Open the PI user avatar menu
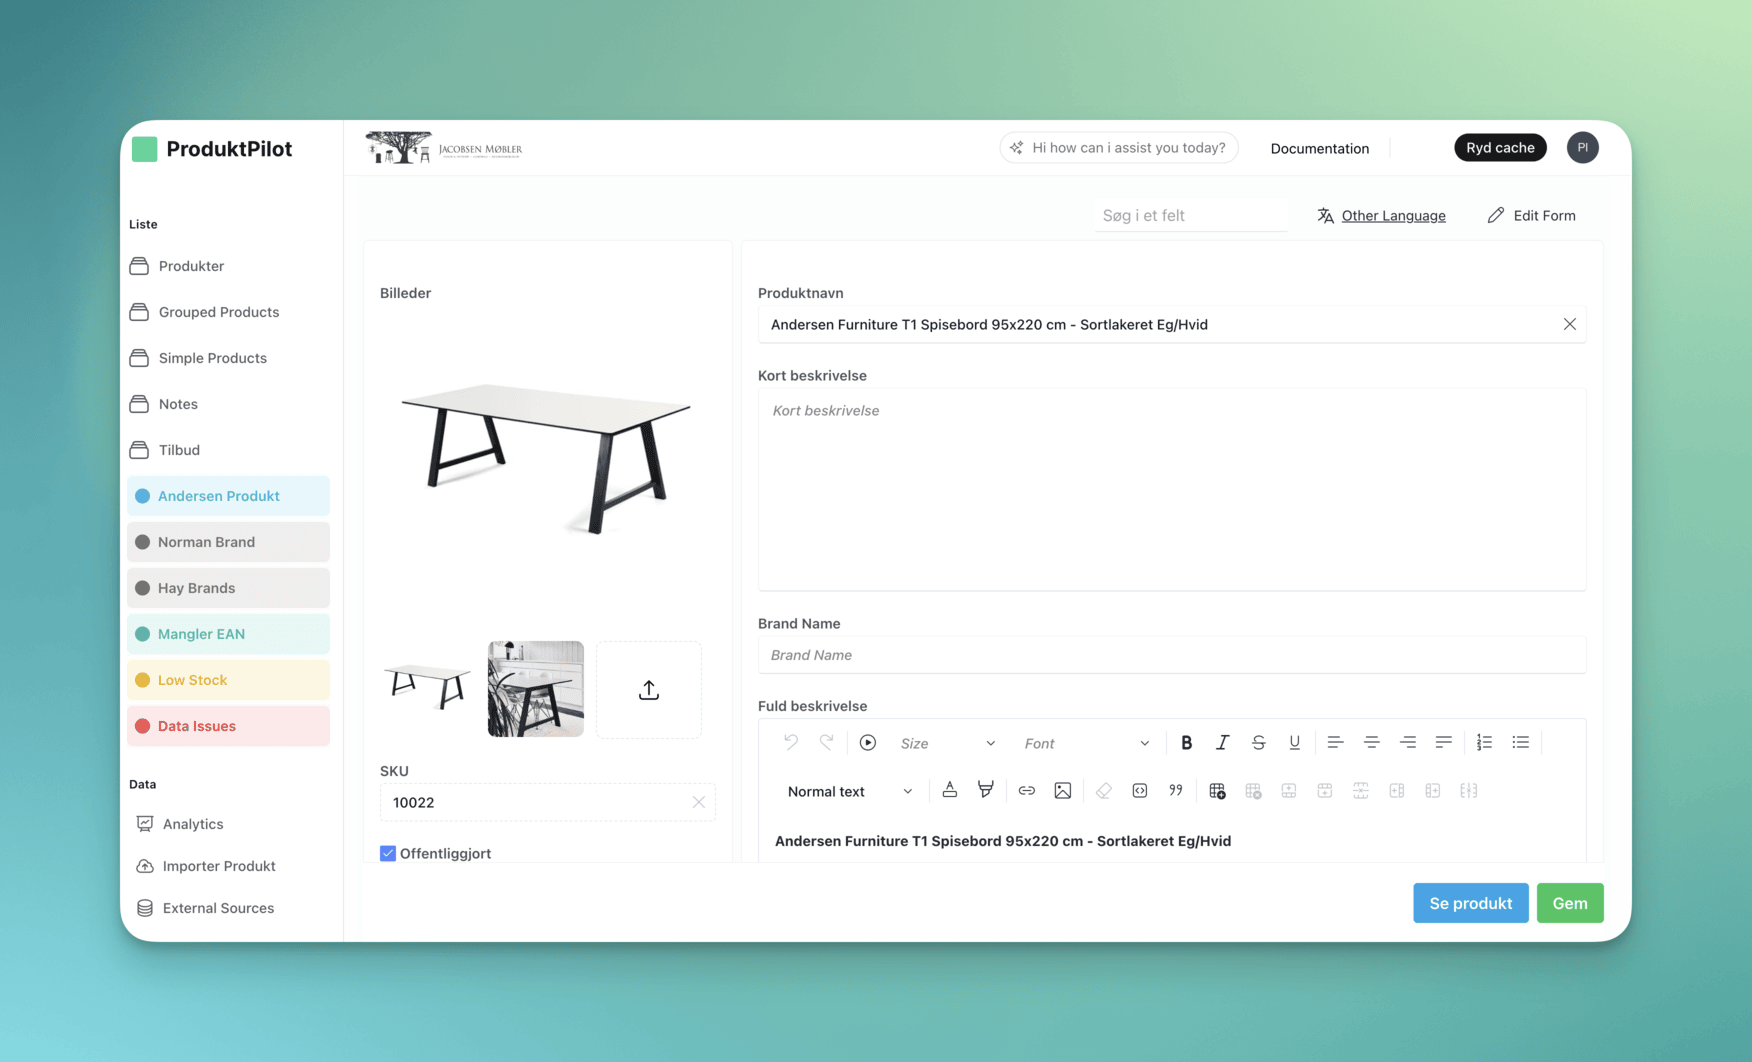The height and width of the screenshot is (1062, 1752). [1582, 147]
